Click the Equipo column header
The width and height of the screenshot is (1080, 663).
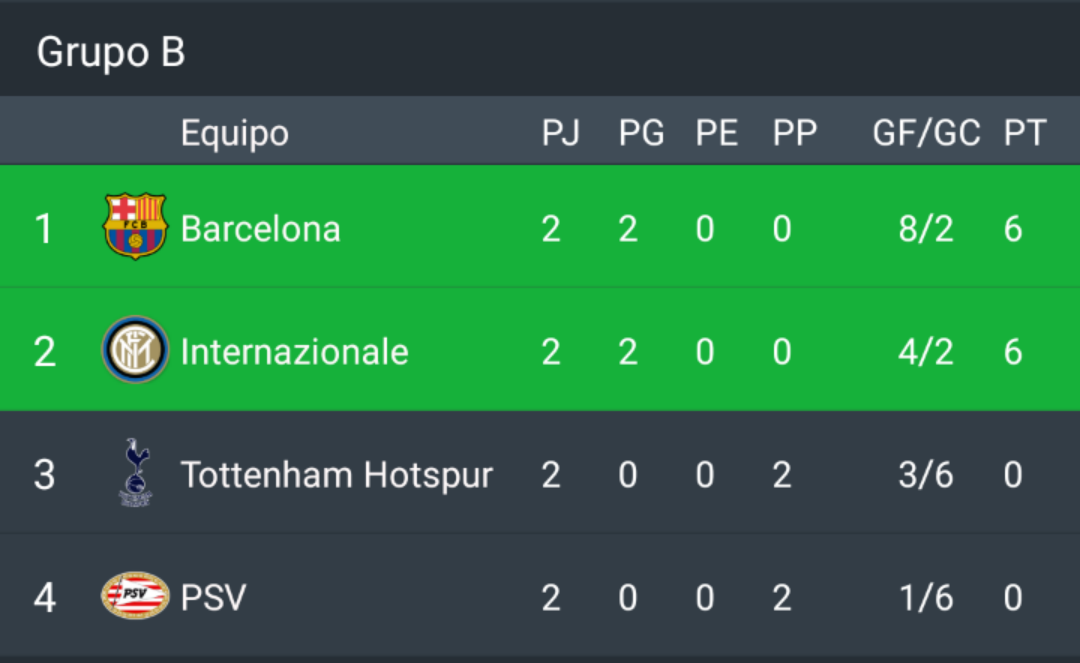point(234,134)
